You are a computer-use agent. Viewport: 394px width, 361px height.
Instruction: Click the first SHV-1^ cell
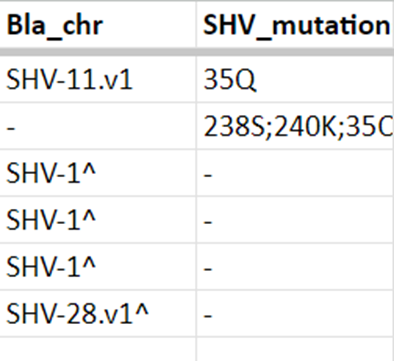(x=98, y=173)
